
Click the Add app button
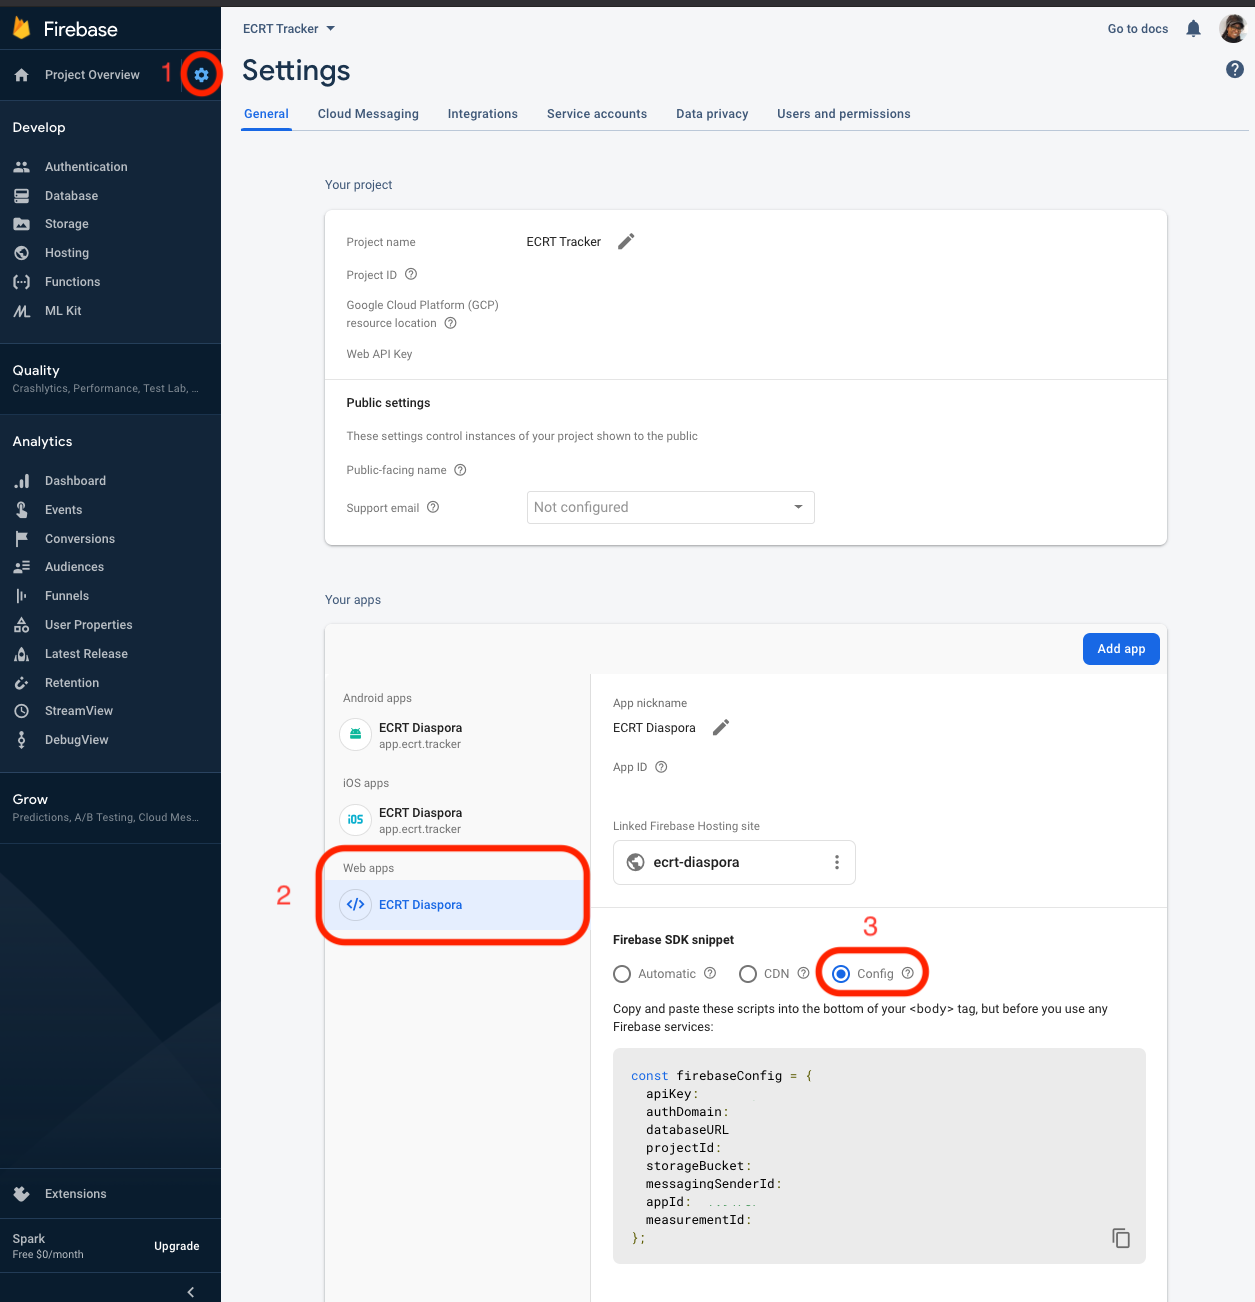point(1121,649)
